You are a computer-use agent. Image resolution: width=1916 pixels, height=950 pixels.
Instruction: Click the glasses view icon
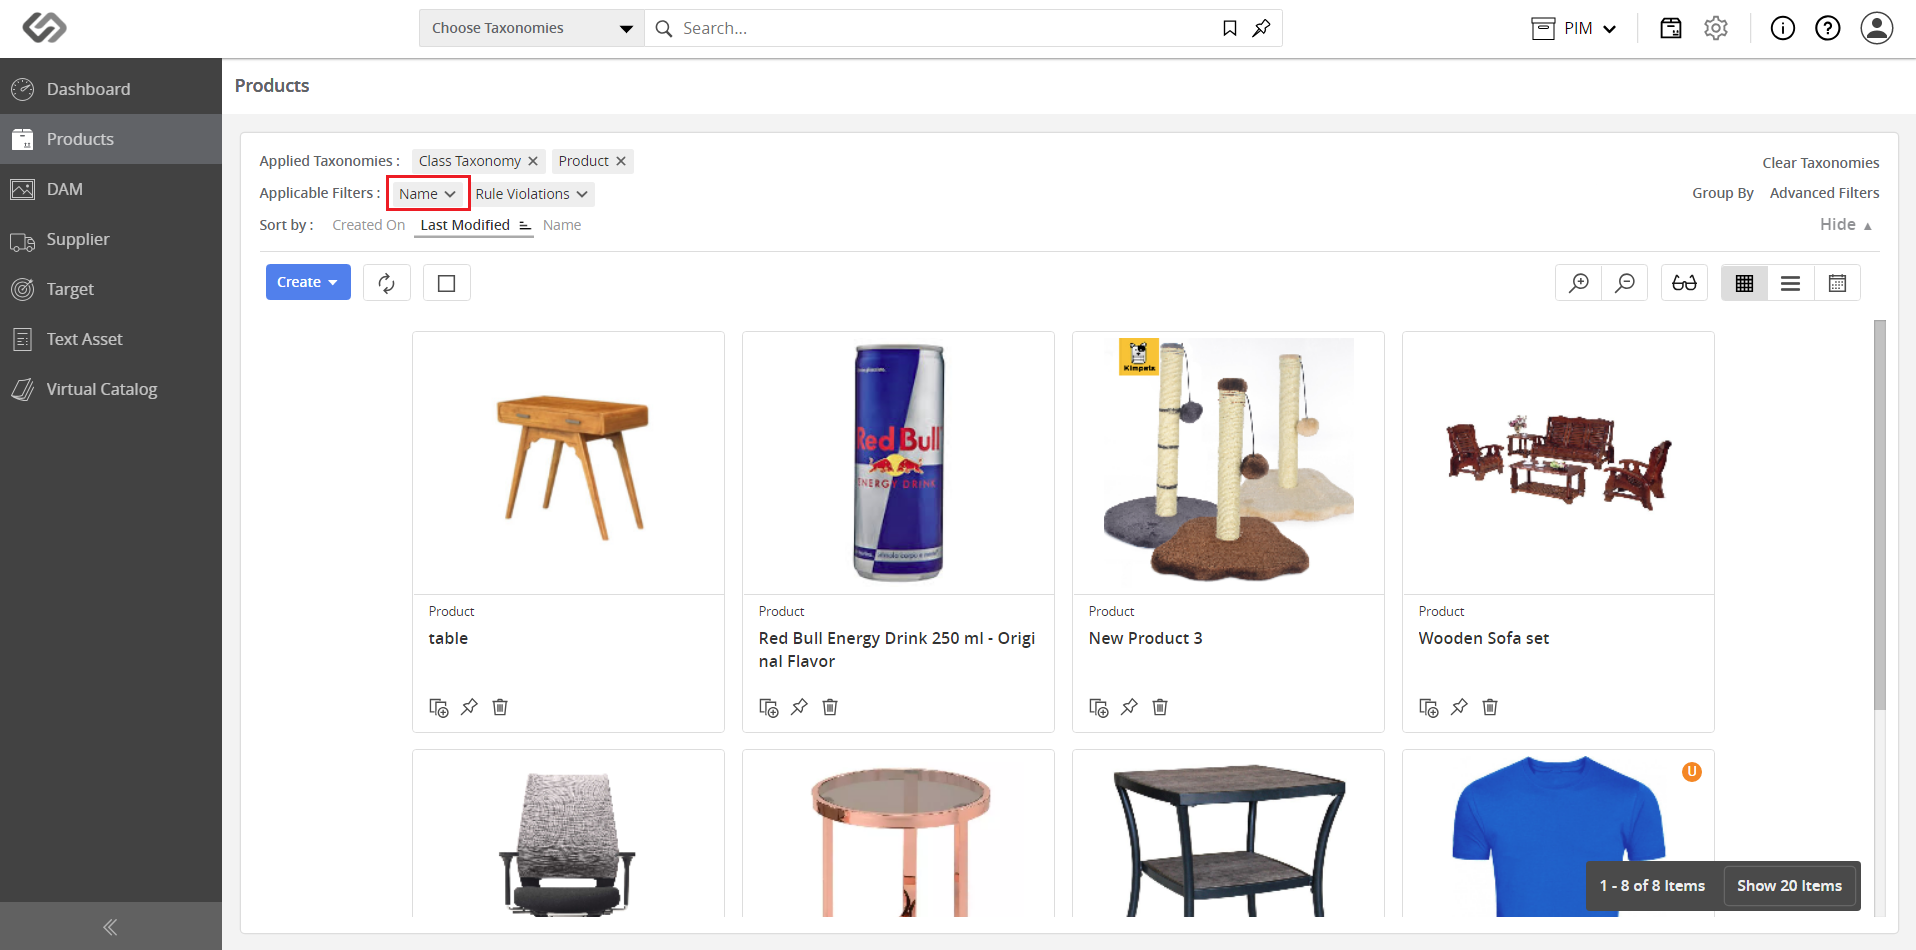pyautogui.click(x=1685, y=283)
